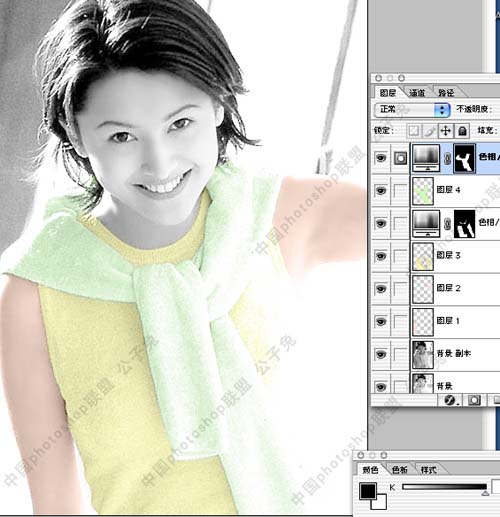Screen dimensions: 500x517
Task: Open the 样式 tab
Action: pyautogui.click(x=428, y=470)
